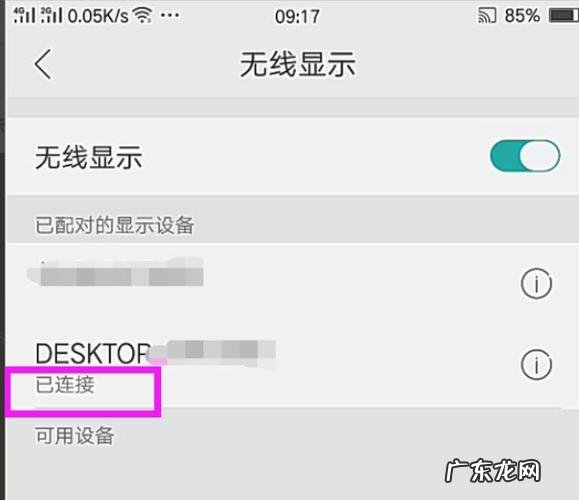The height and width of the screenshot is (500, 579).
Task: Tap the three dots in status bar
Action: [x=170, y=16]
